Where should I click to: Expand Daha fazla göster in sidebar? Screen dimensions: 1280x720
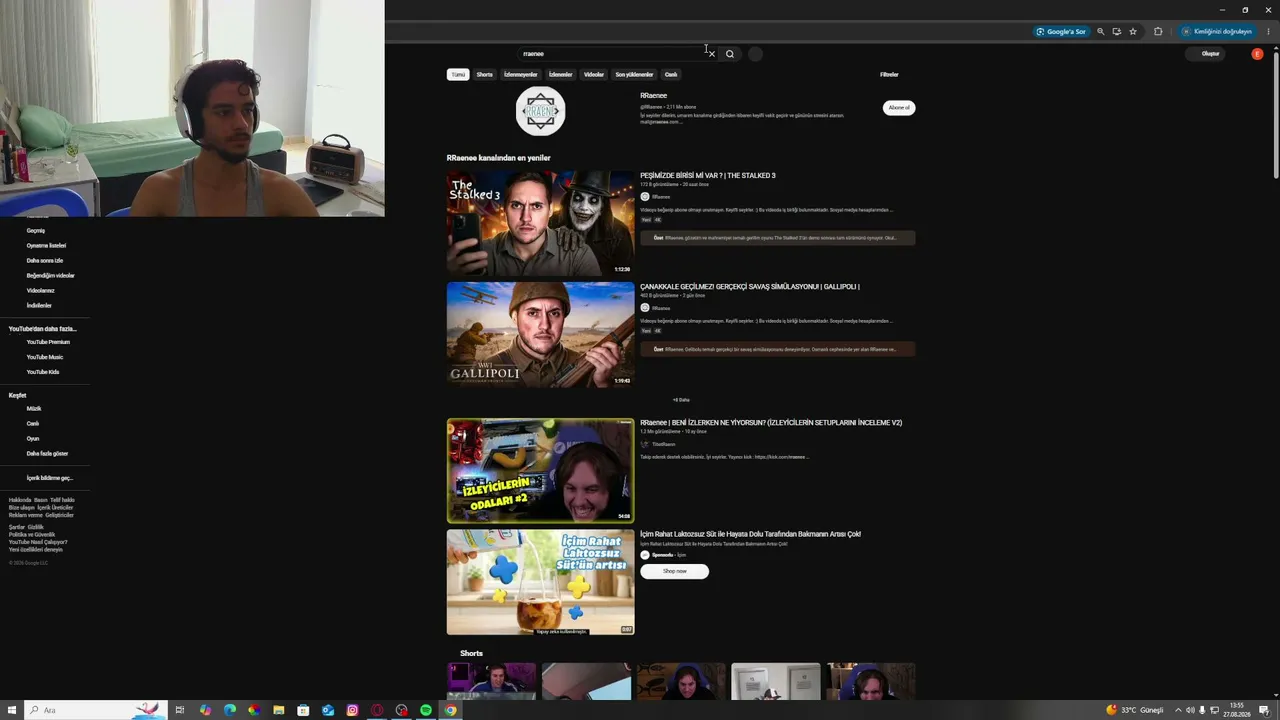point(47,454)
